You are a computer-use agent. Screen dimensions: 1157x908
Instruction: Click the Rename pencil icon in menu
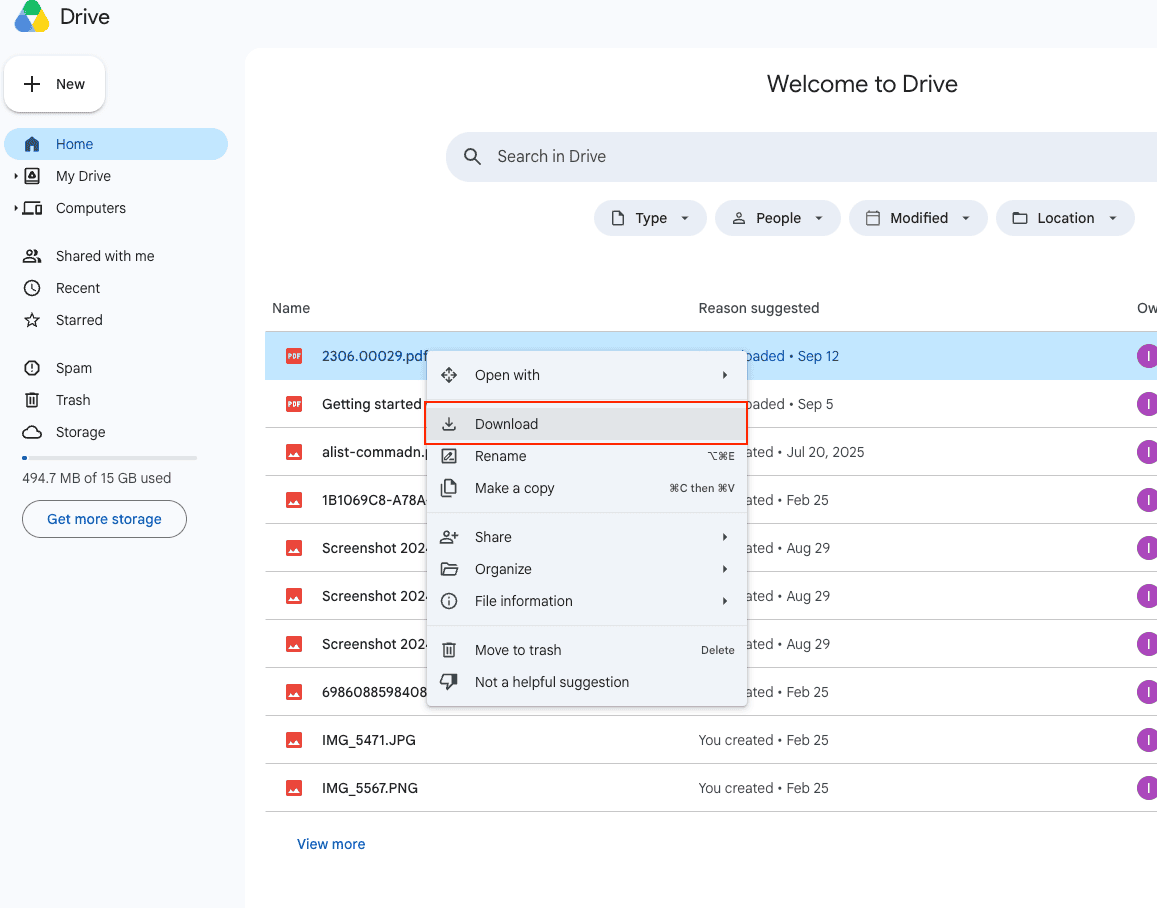tap(449, 456)
